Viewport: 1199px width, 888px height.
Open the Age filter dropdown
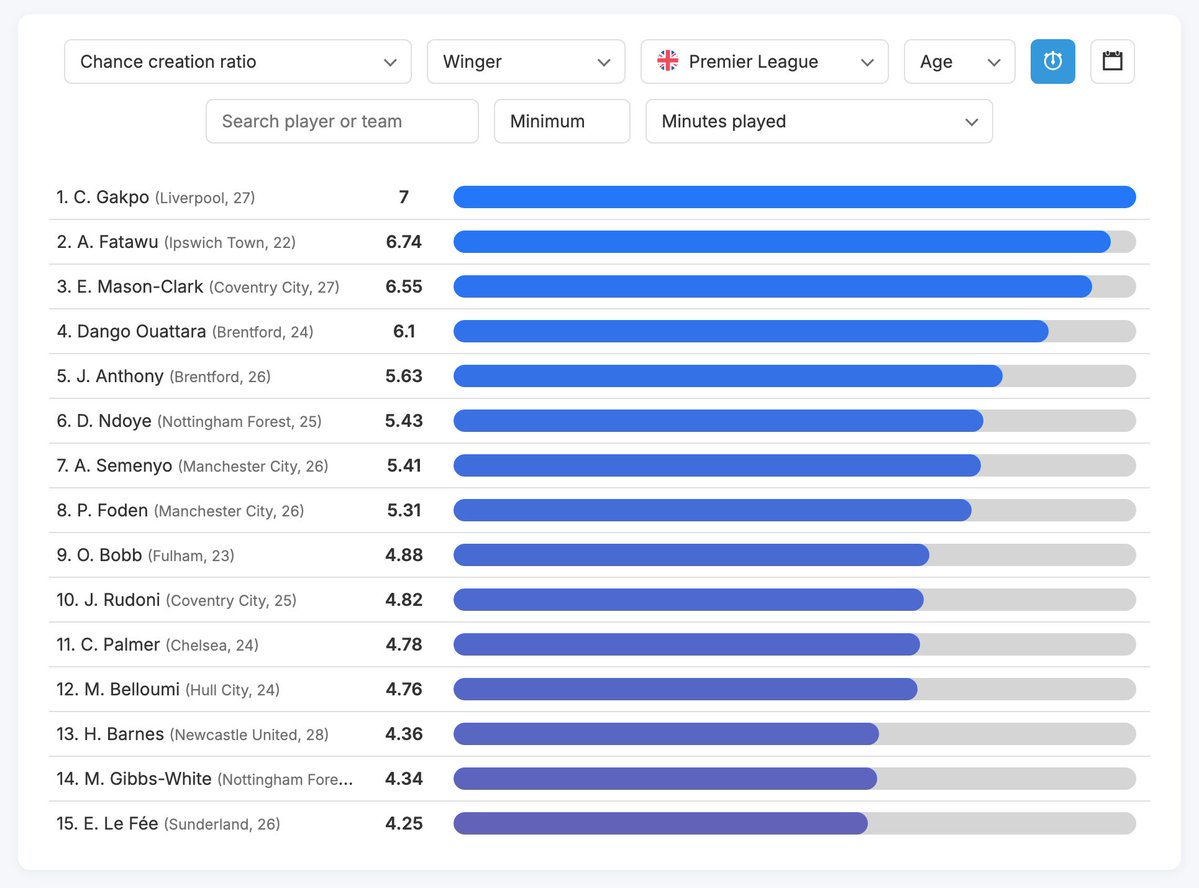point(960,61)
